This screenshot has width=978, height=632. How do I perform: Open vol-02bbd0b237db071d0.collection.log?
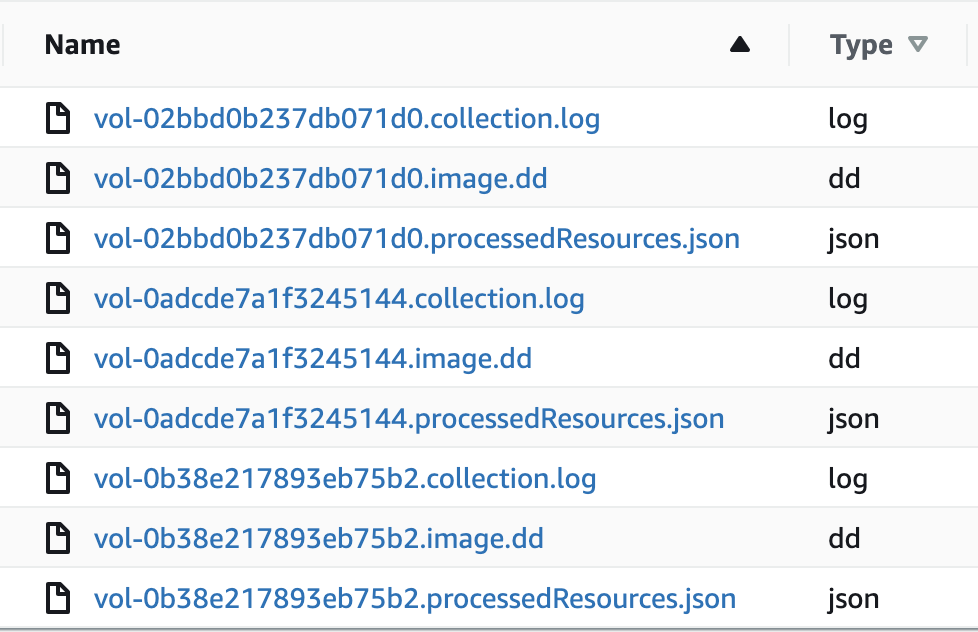348,118
